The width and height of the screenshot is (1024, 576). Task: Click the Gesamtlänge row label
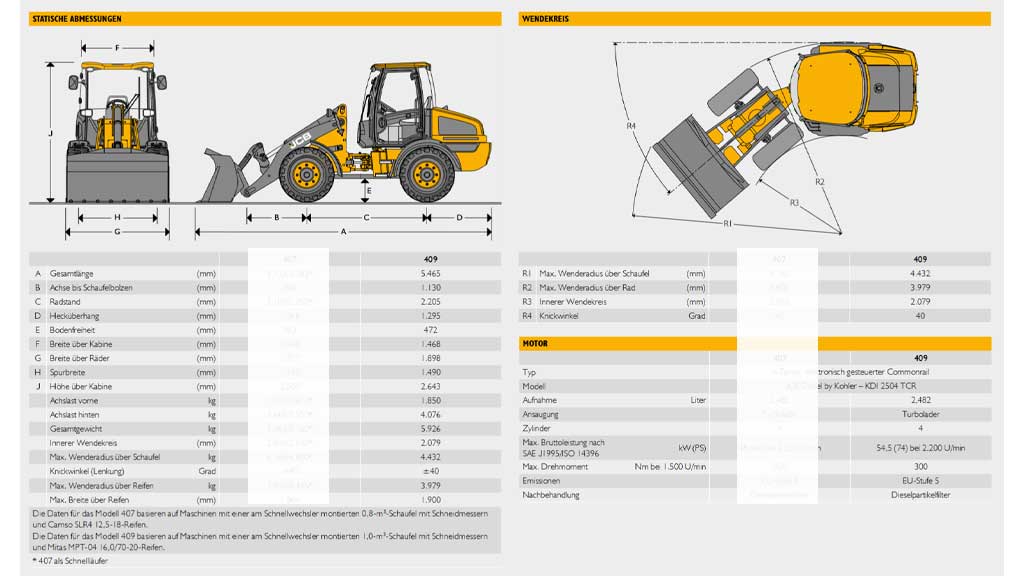point(71,274)
